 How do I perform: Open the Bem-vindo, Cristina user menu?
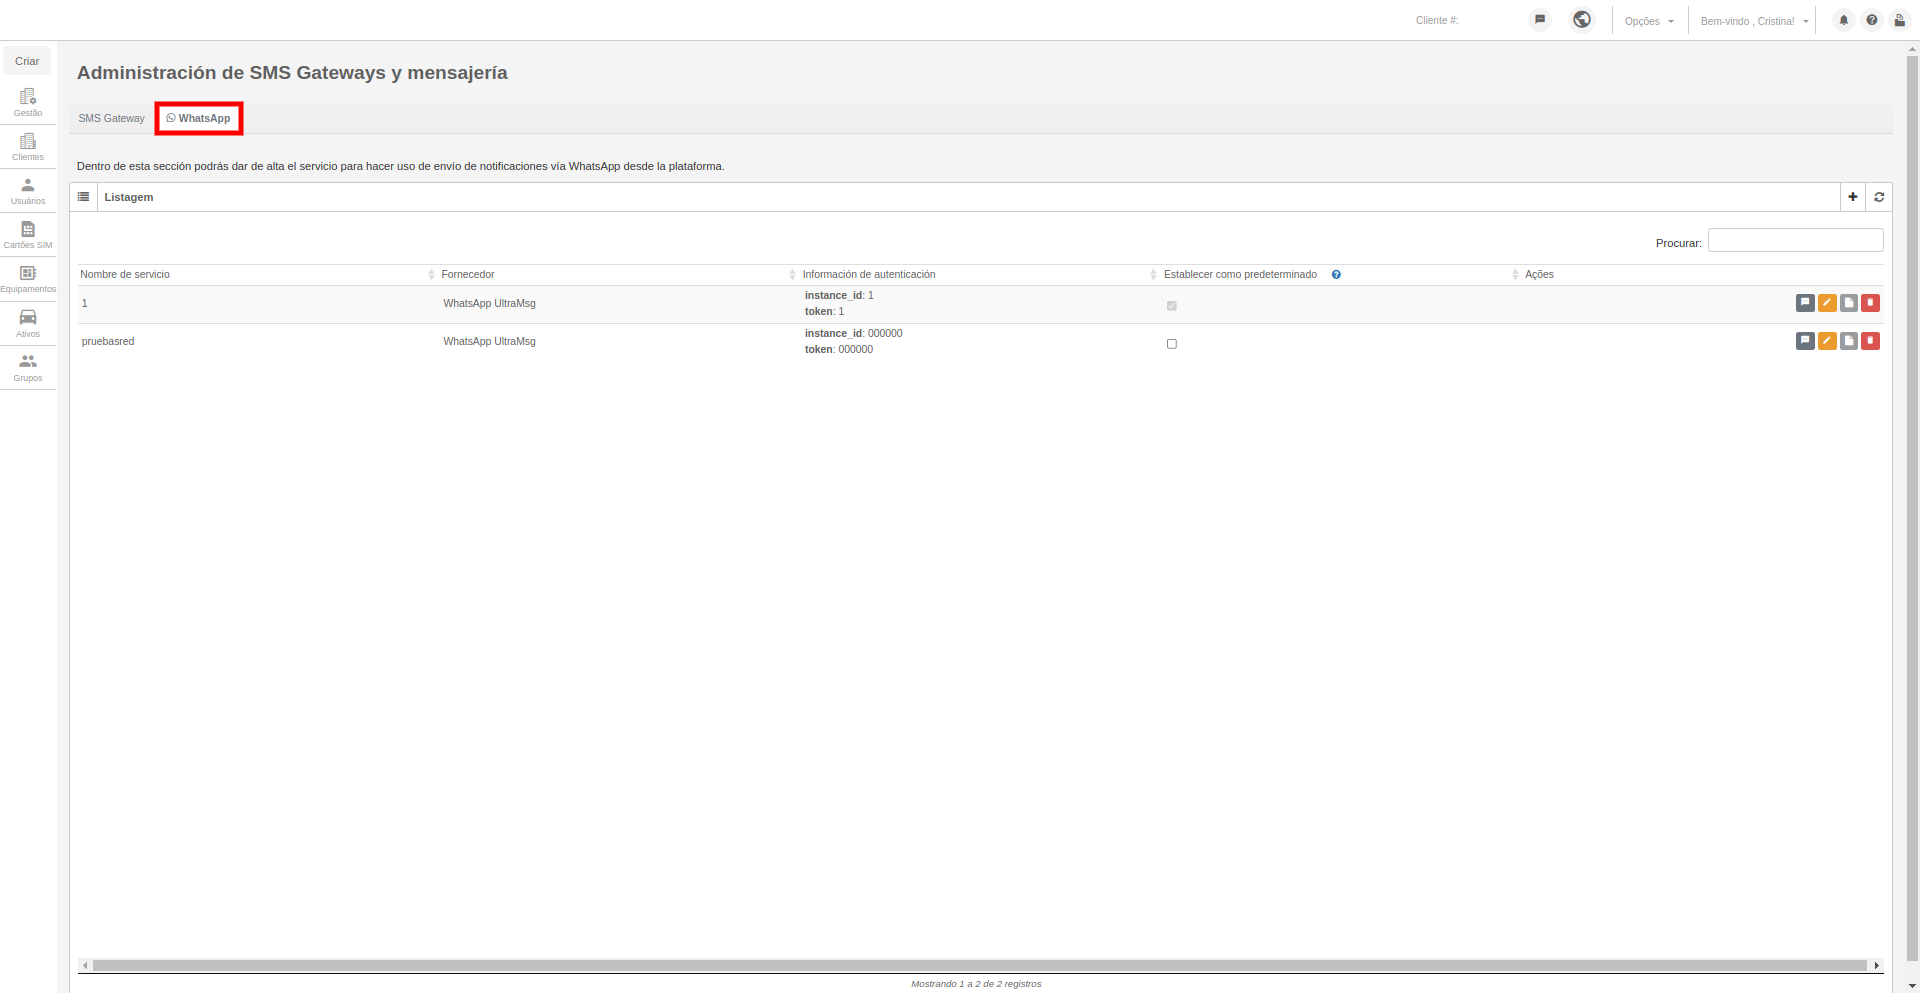[x=1754, y=21]
